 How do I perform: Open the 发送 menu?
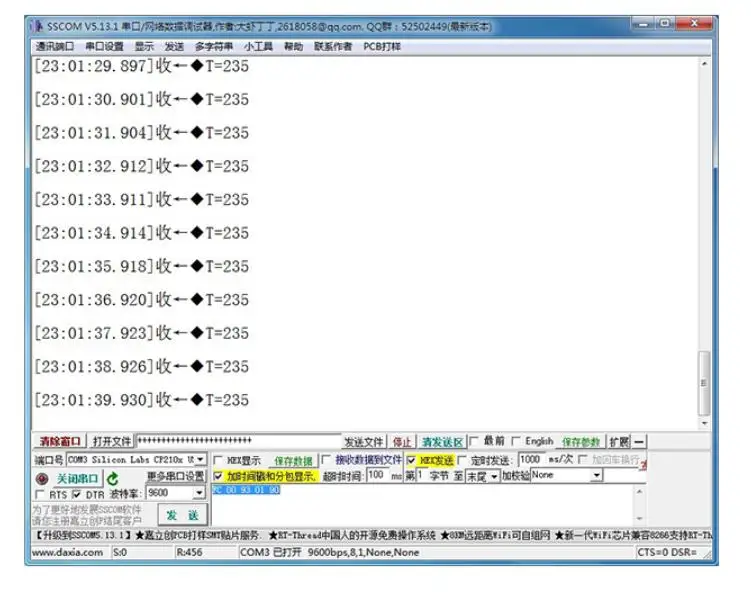click(174, 46)
